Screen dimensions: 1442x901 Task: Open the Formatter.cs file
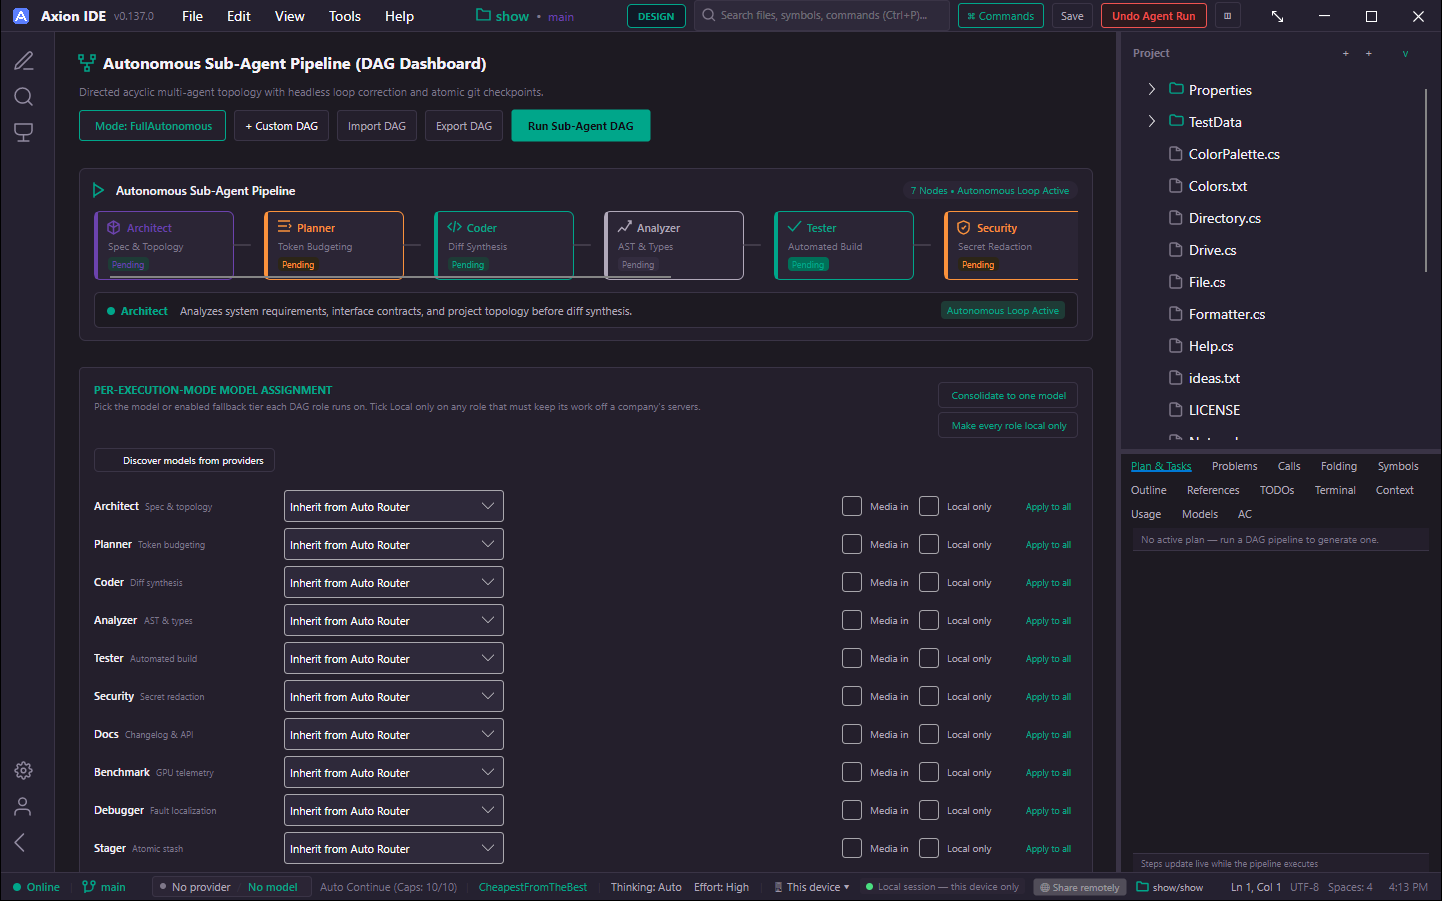point(1226,314)
